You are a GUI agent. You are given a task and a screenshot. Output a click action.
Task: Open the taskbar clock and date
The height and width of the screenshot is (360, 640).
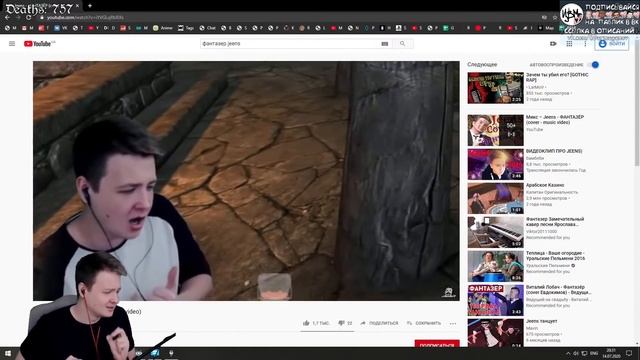(611, 353)
